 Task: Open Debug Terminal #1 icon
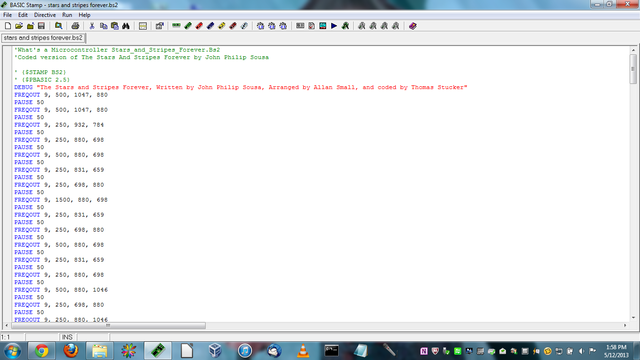pos(362,26)
